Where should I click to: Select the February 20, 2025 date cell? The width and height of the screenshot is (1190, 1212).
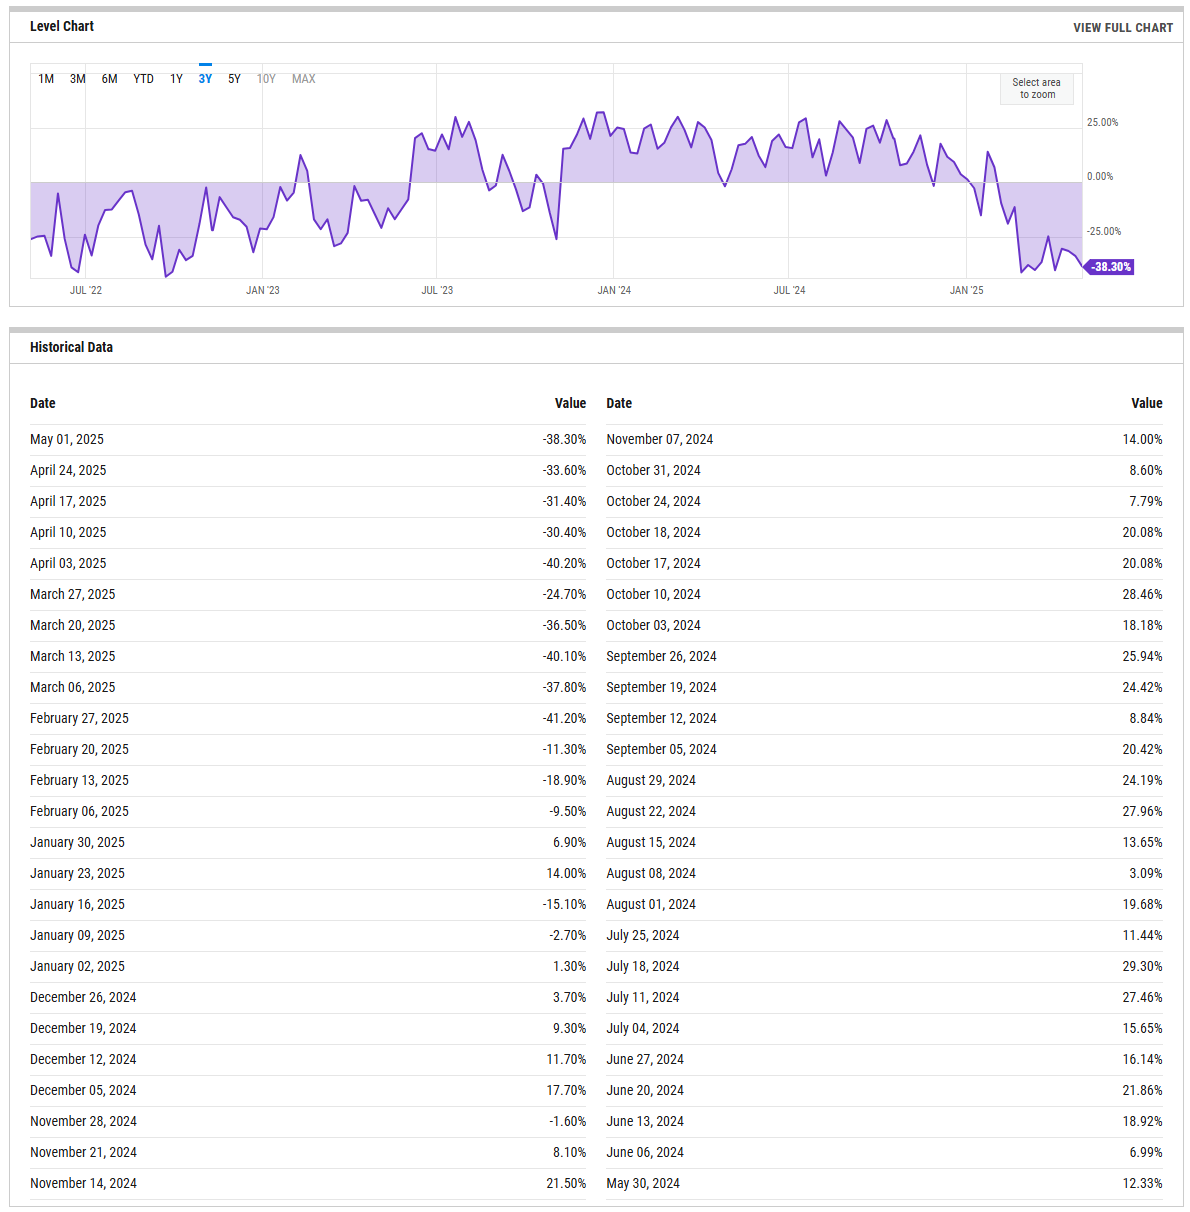point(79,750)
